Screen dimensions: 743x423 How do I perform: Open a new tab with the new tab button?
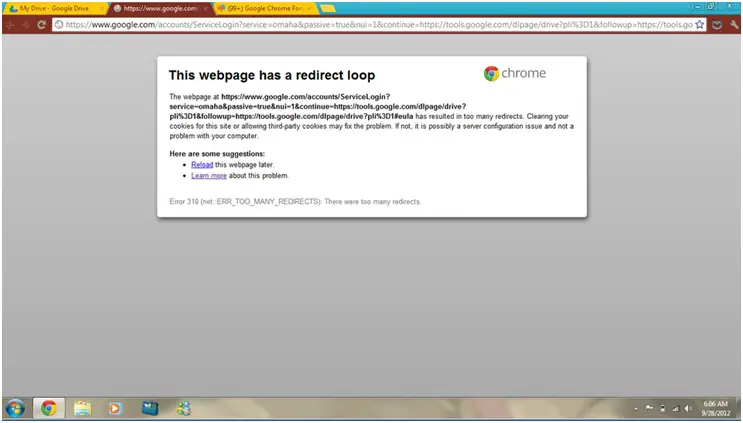pyautogui.click(x=328, y=8)
